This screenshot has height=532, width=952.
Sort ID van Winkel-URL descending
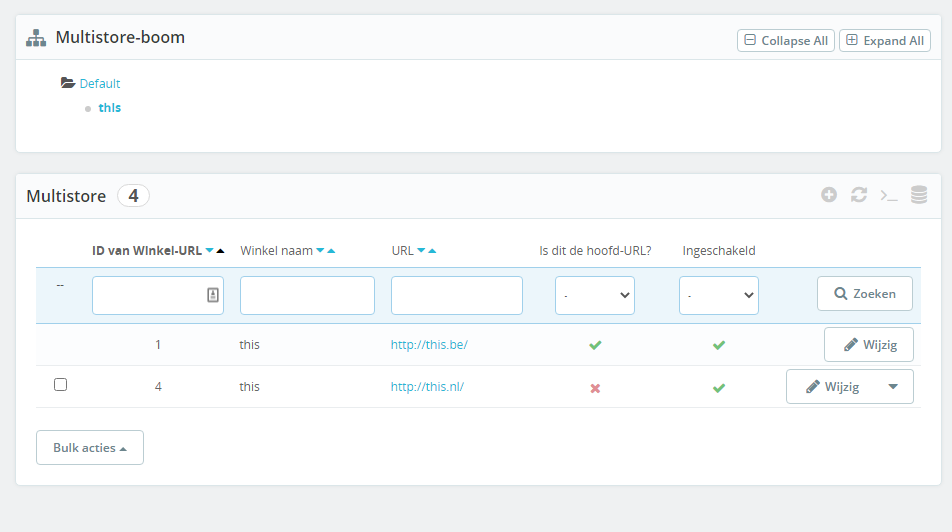click(209, 251)
